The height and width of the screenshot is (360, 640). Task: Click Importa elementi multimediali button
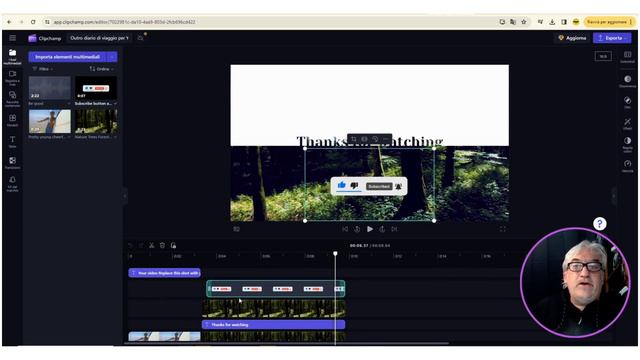pyautogui.click(x=67, y=57)
